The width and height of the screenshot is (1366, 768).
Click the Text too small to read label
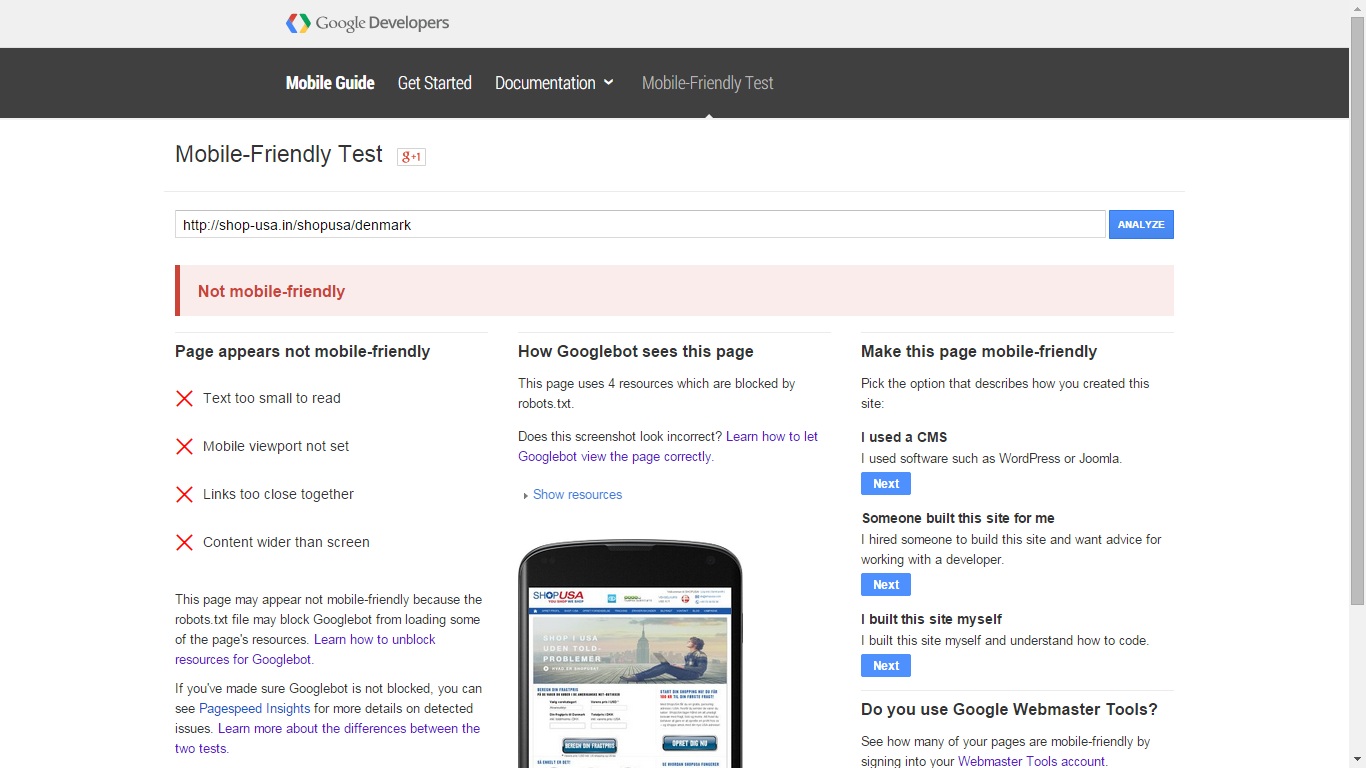coord(272,398)
